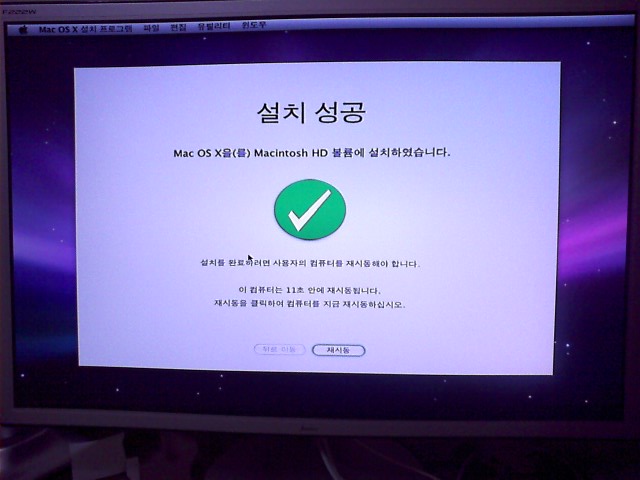This screenshot has height=480, width=640.
Task: Click the 설치 성공 heading
Action: click(x=311, y=112)
